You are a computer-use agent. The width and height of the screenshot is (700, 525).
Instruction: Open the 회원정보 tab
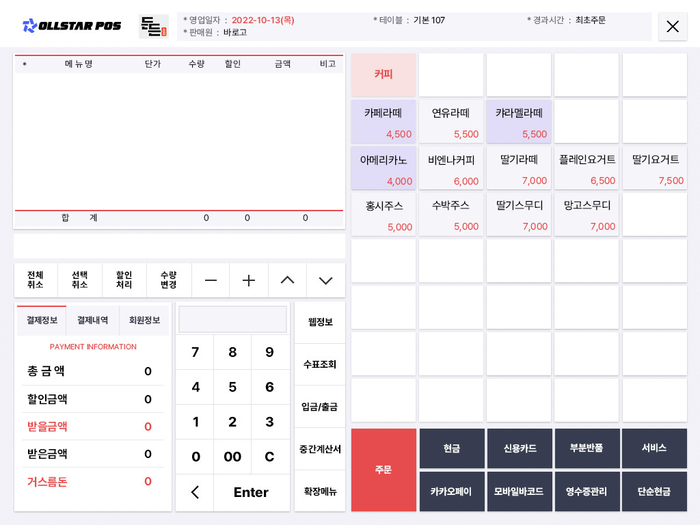click(x=144, y=320)
